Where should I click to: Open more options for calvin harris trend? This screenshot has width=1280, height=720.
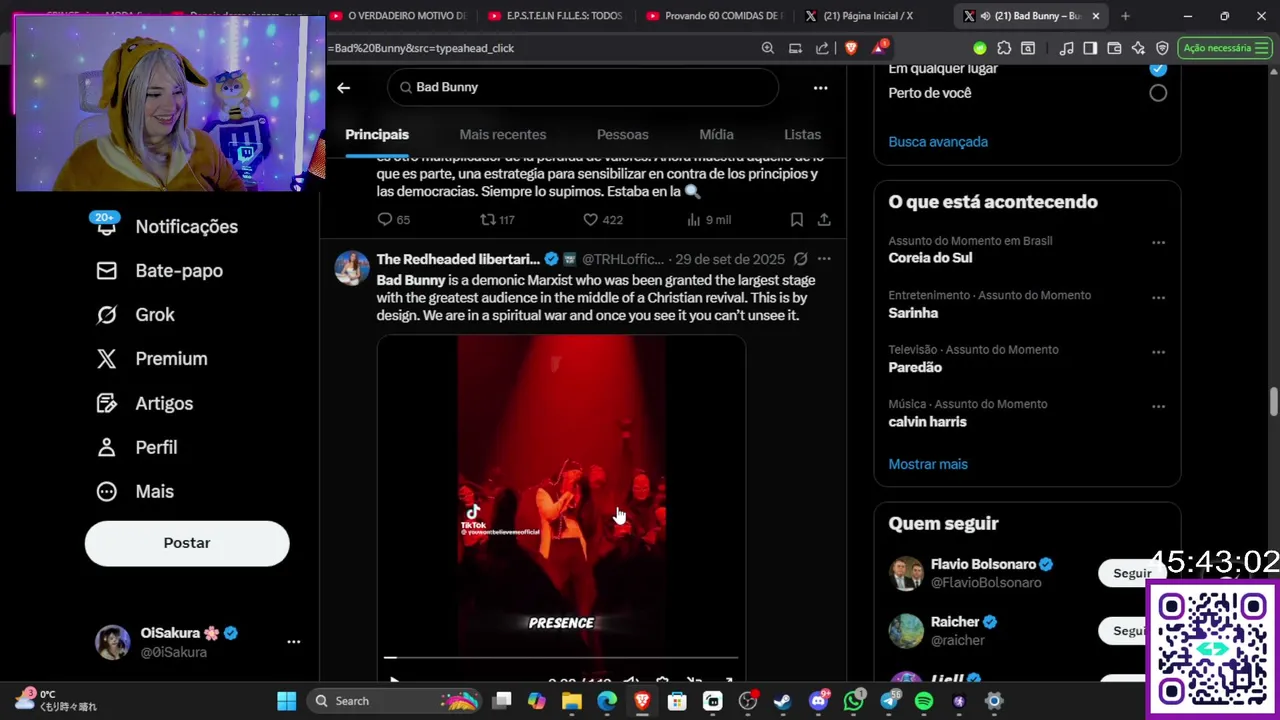coord(1158,407)
